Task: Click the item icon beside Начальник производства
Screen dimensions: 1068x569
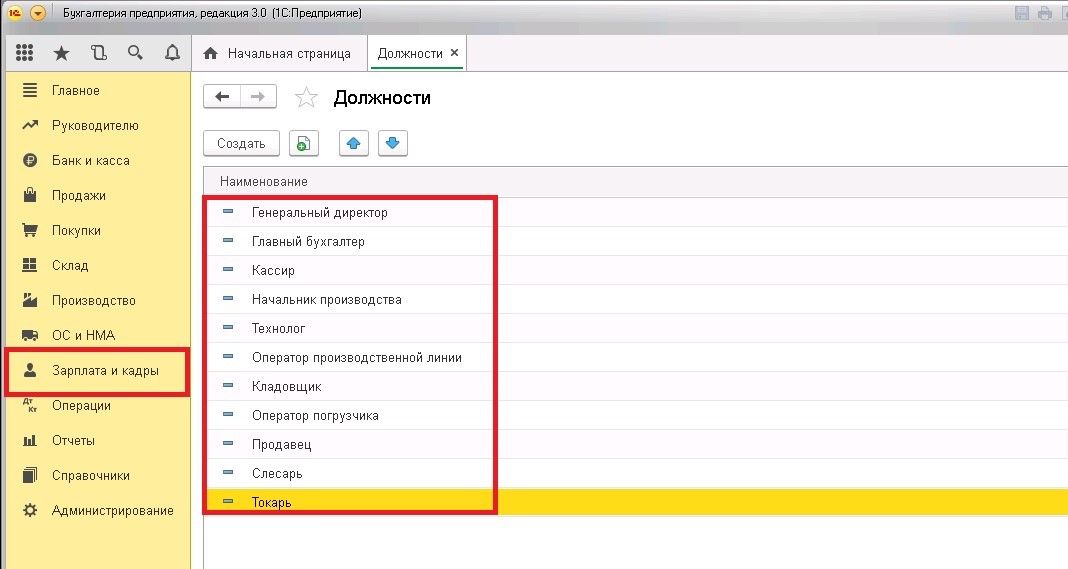Action: (x=228, y=298)
